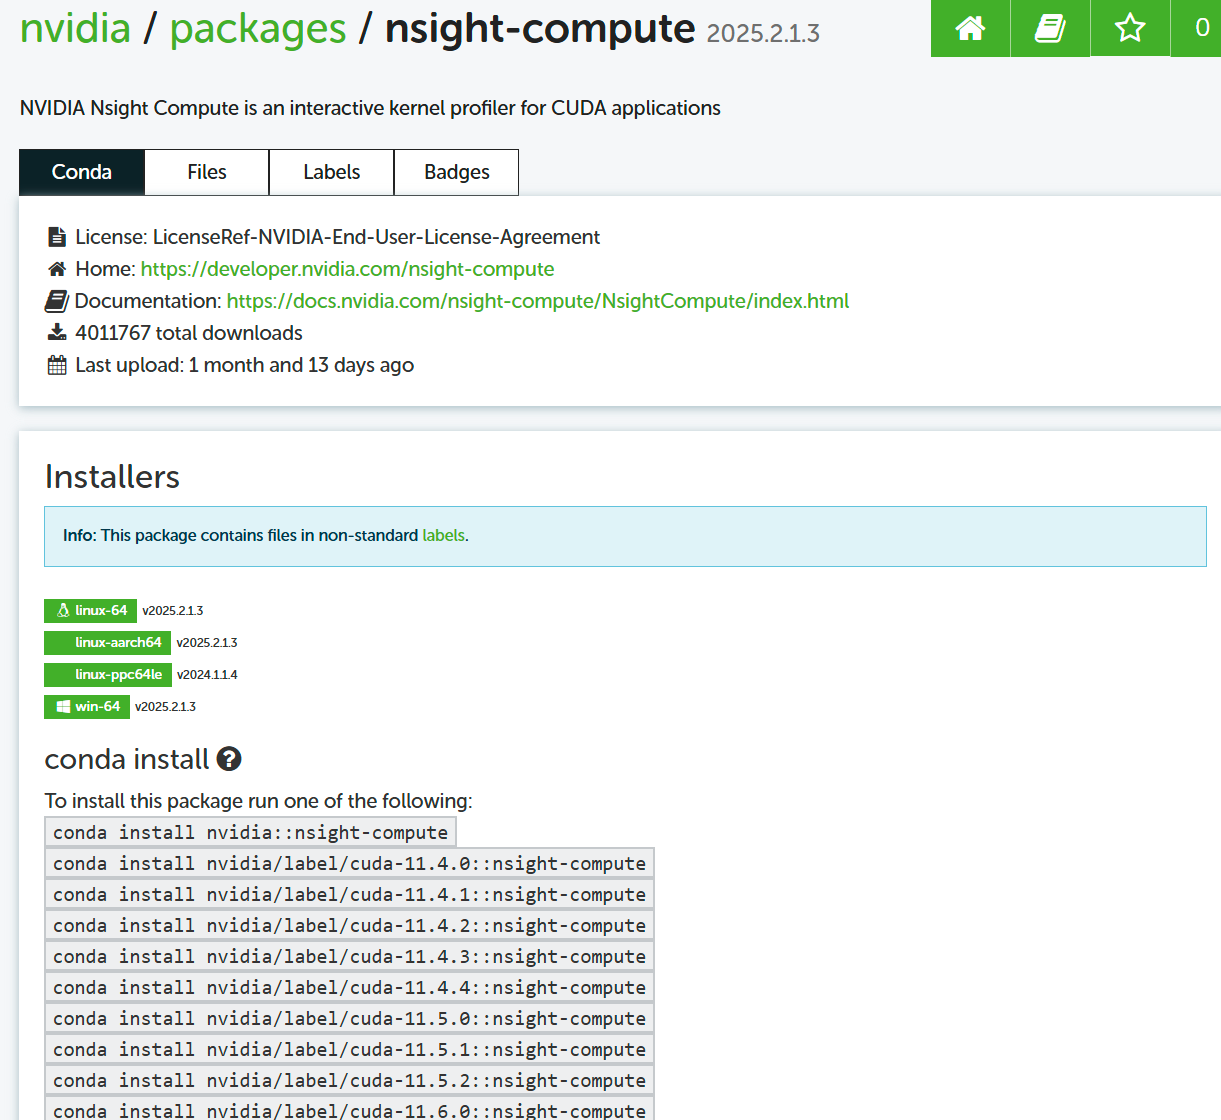The image size is (1221, 1120).
Task: Click the favorites count button showing 0
Action: point(1198,28)
